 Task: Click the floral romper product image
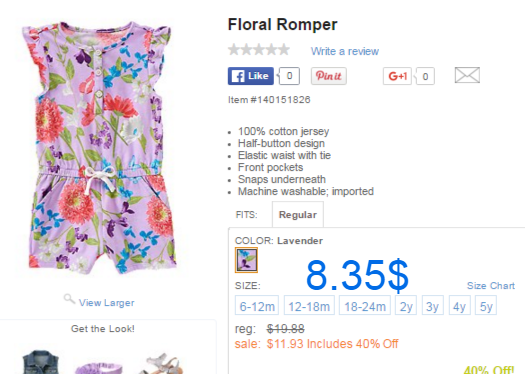[x=98, y=149]
